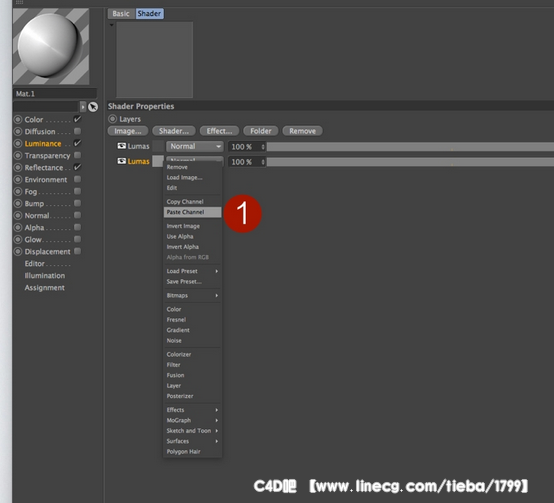Click the Effect... button

[219, 131]
